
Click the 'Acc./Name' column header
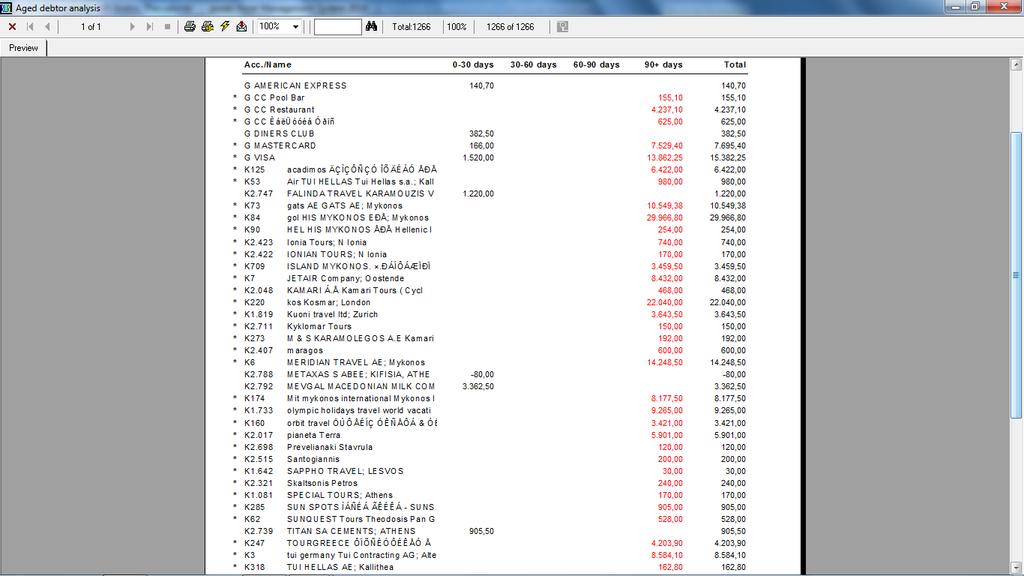pyautogui.click(x=268, y=65)
